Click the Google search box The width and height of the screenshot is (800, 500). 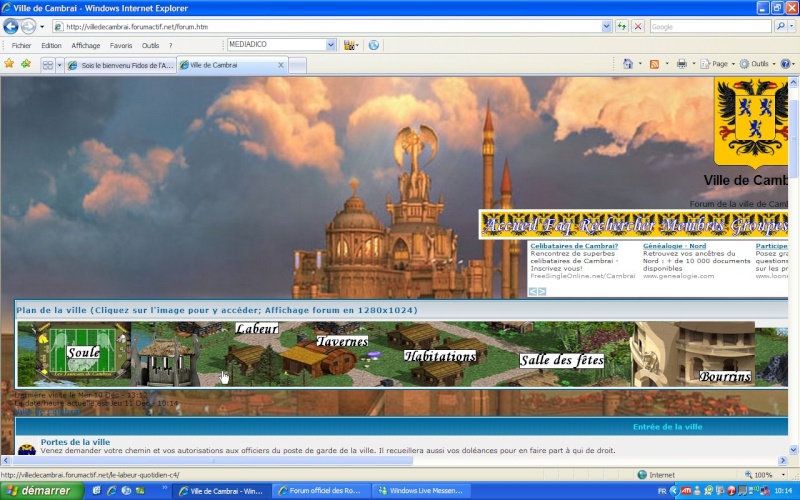coord(710,27)
